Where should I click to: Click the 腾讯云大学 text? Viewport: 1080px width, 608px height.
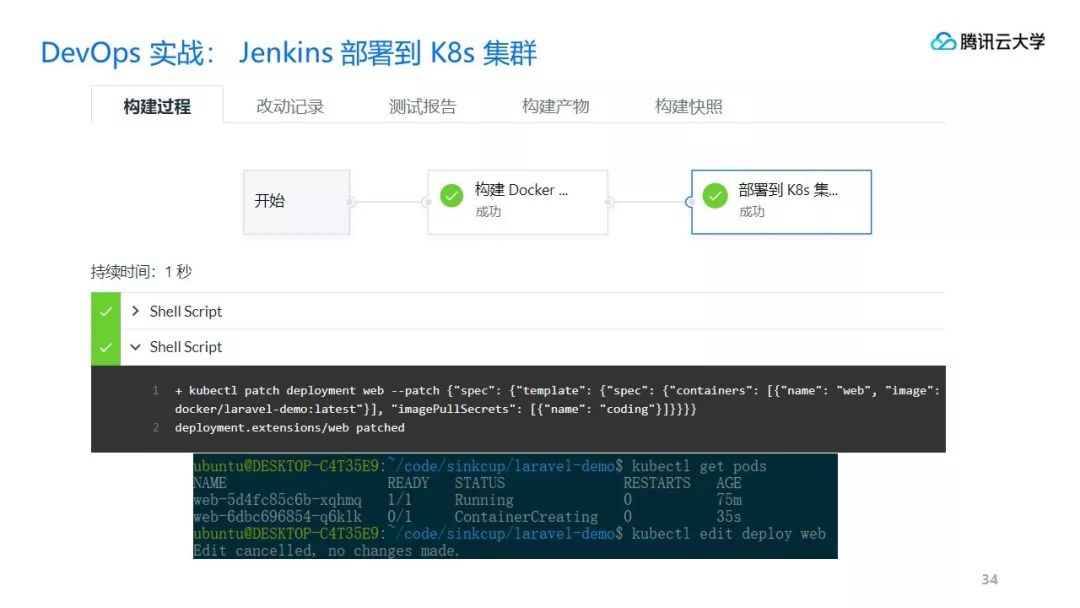1002,42
